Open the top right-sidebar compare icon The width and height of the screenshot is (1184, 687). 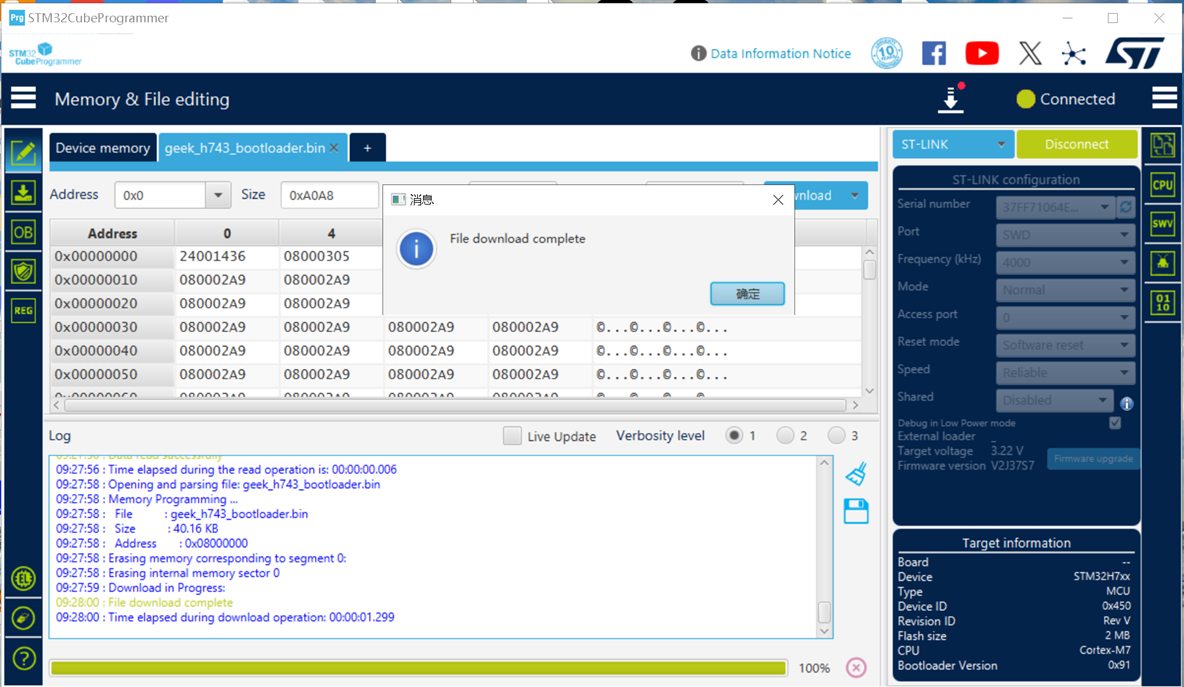coord(1163,145)
